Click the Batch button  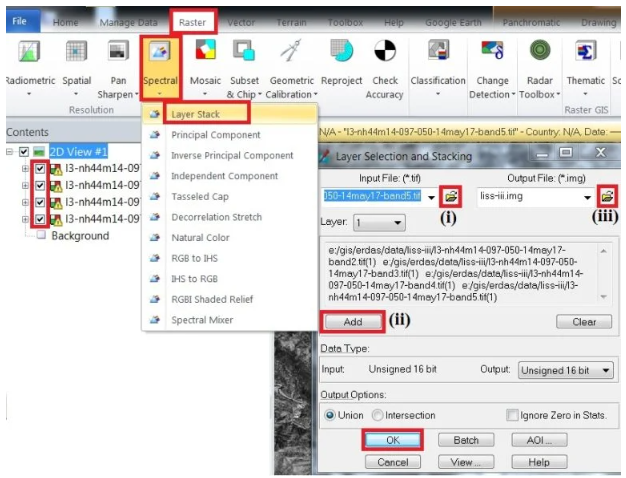pos(466,440)
